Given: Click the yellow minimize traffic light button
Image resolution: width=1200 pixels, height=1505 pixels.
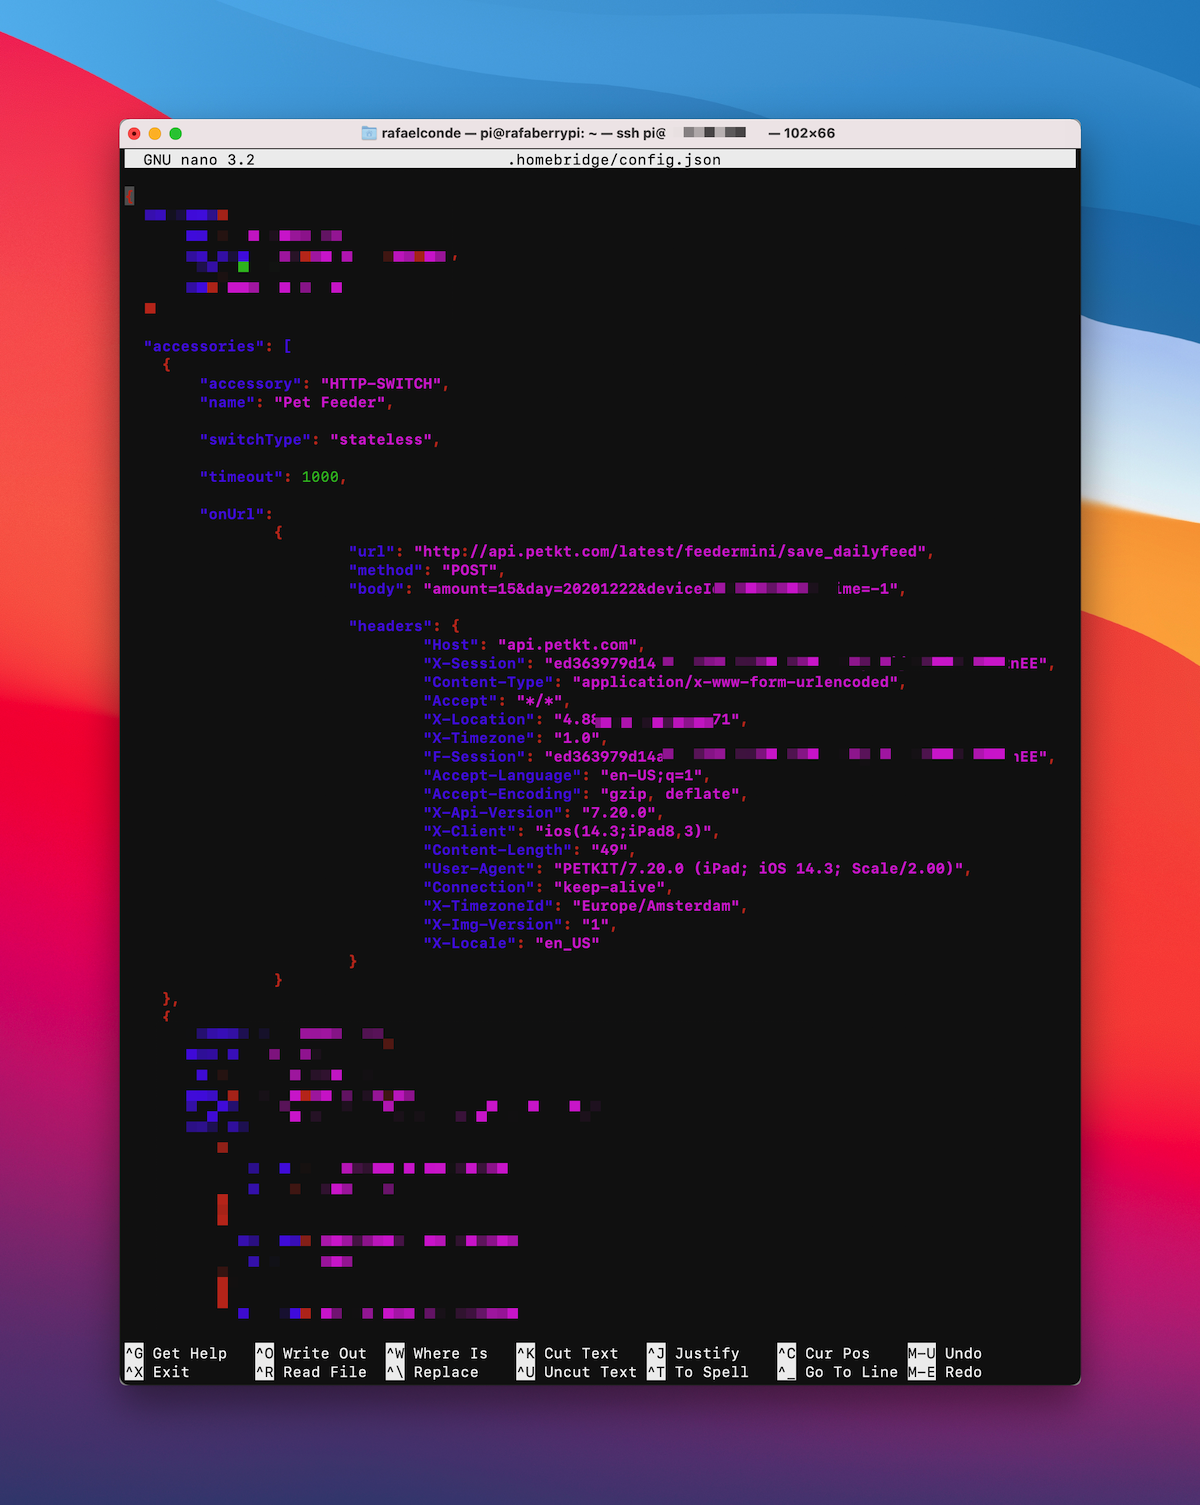Looking at the screenshot, I should point(155,131).
